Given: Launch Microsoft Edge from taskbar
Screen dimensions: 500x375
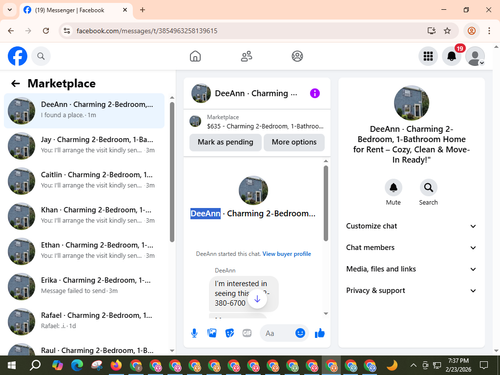Looking at the screenshot, I should [x=77, y=365].
